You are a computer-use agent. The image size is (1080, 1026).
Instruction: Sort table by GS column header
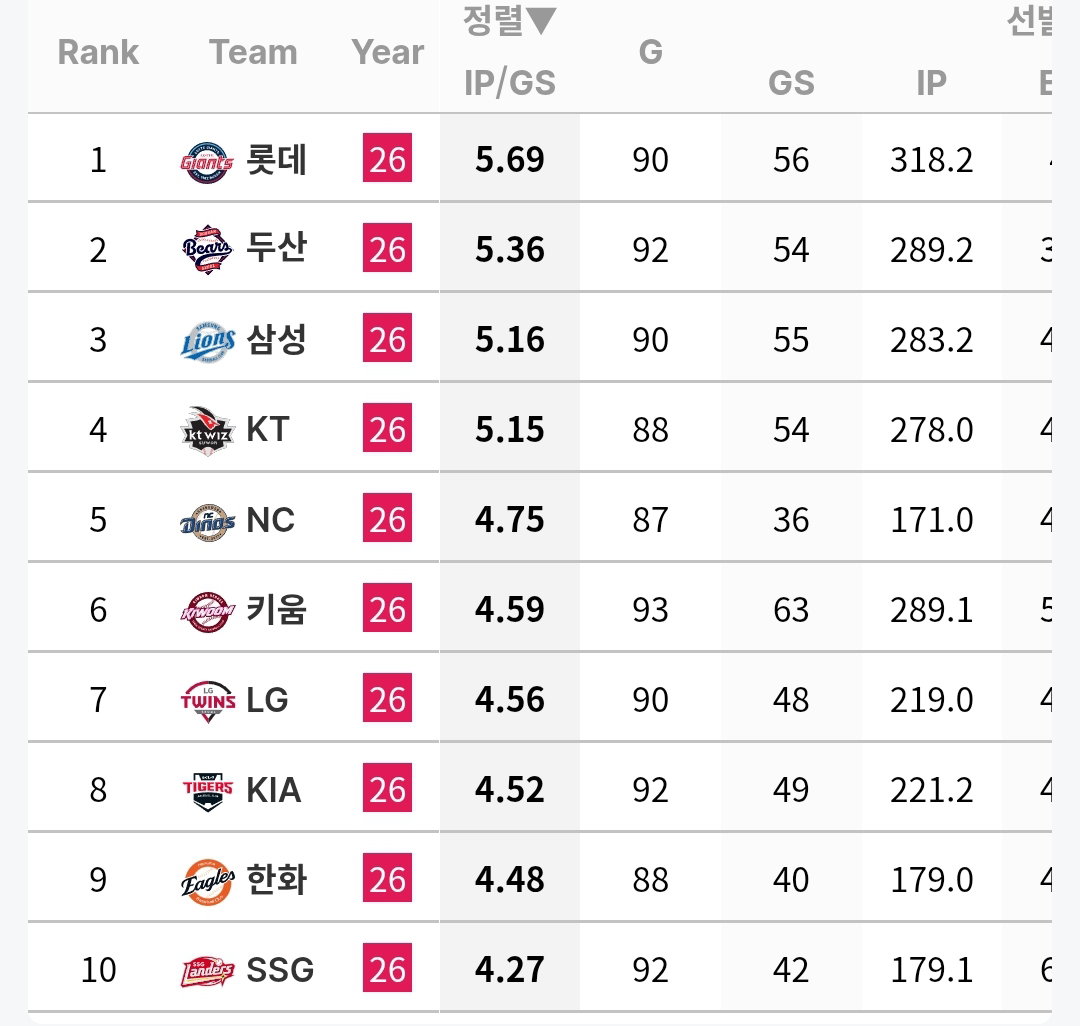791,83
